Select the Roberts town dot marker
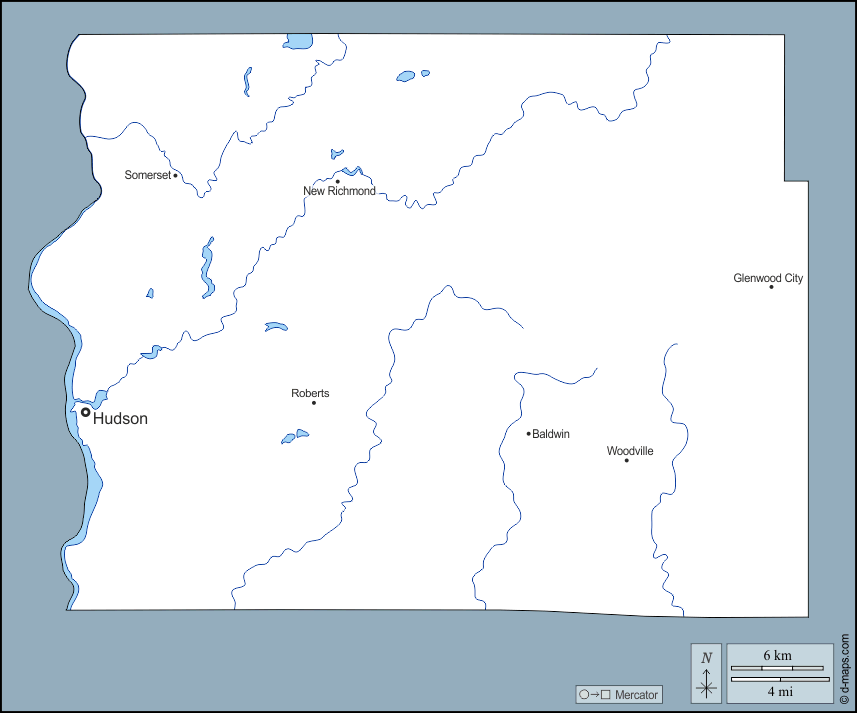Viewport: 857px width, 713px height. click(x=314, y=402)
